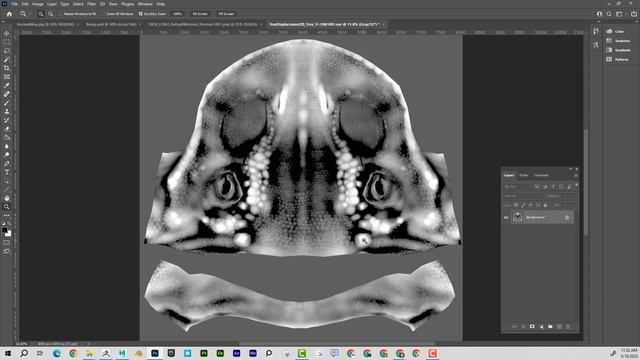Click the delete layer trash icon
640x360 pixels.
pos(568,327)
